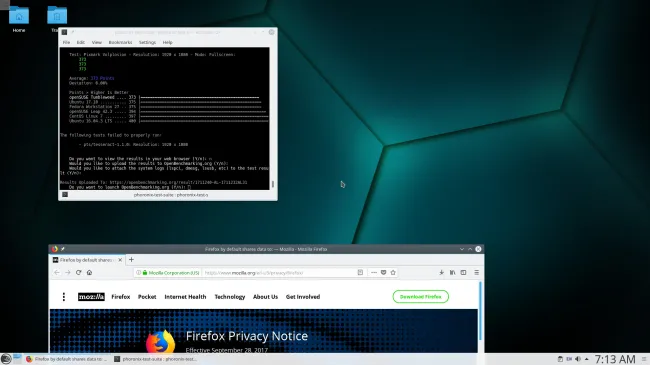The height and width of the screenshot is (365, 650).
Task: Click the pin icon in Konsole titlebar
Action: [x=73, y=32]
